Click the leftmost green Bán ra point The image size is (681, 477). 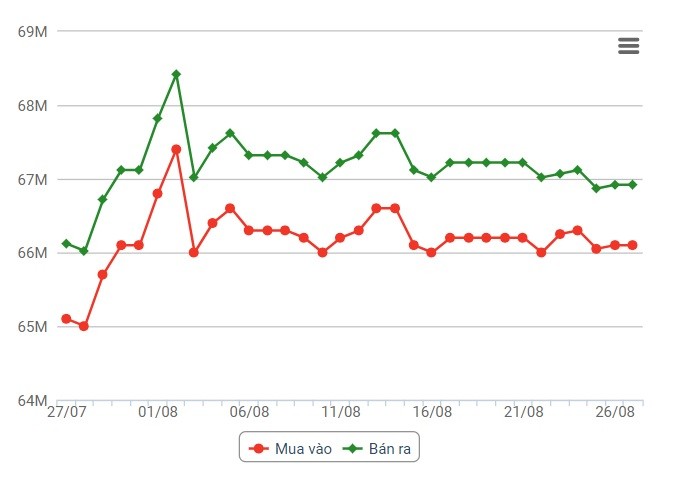(x=66, y=243)
